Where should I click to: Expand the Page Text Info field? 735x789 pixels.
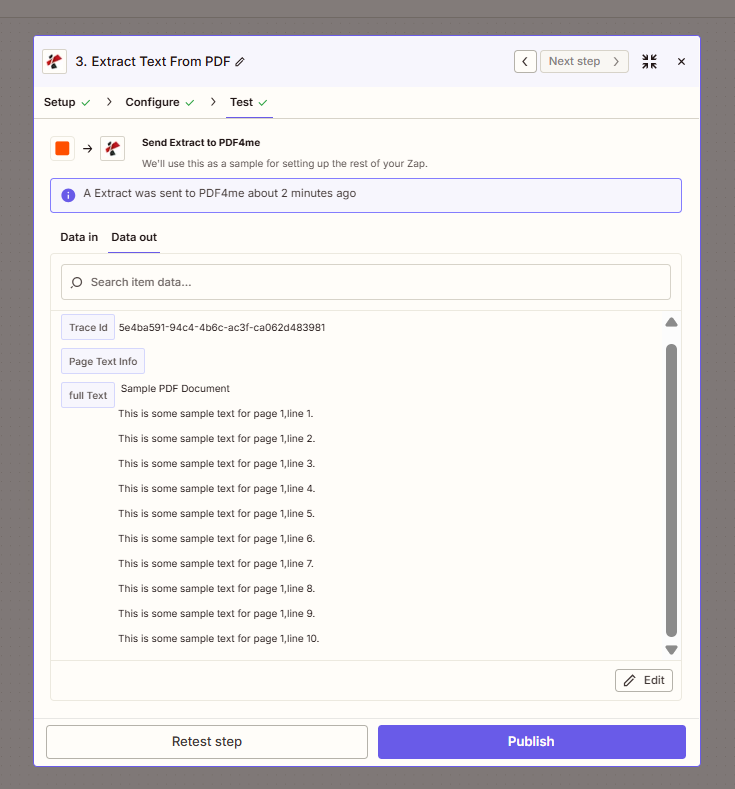point(103,361)
